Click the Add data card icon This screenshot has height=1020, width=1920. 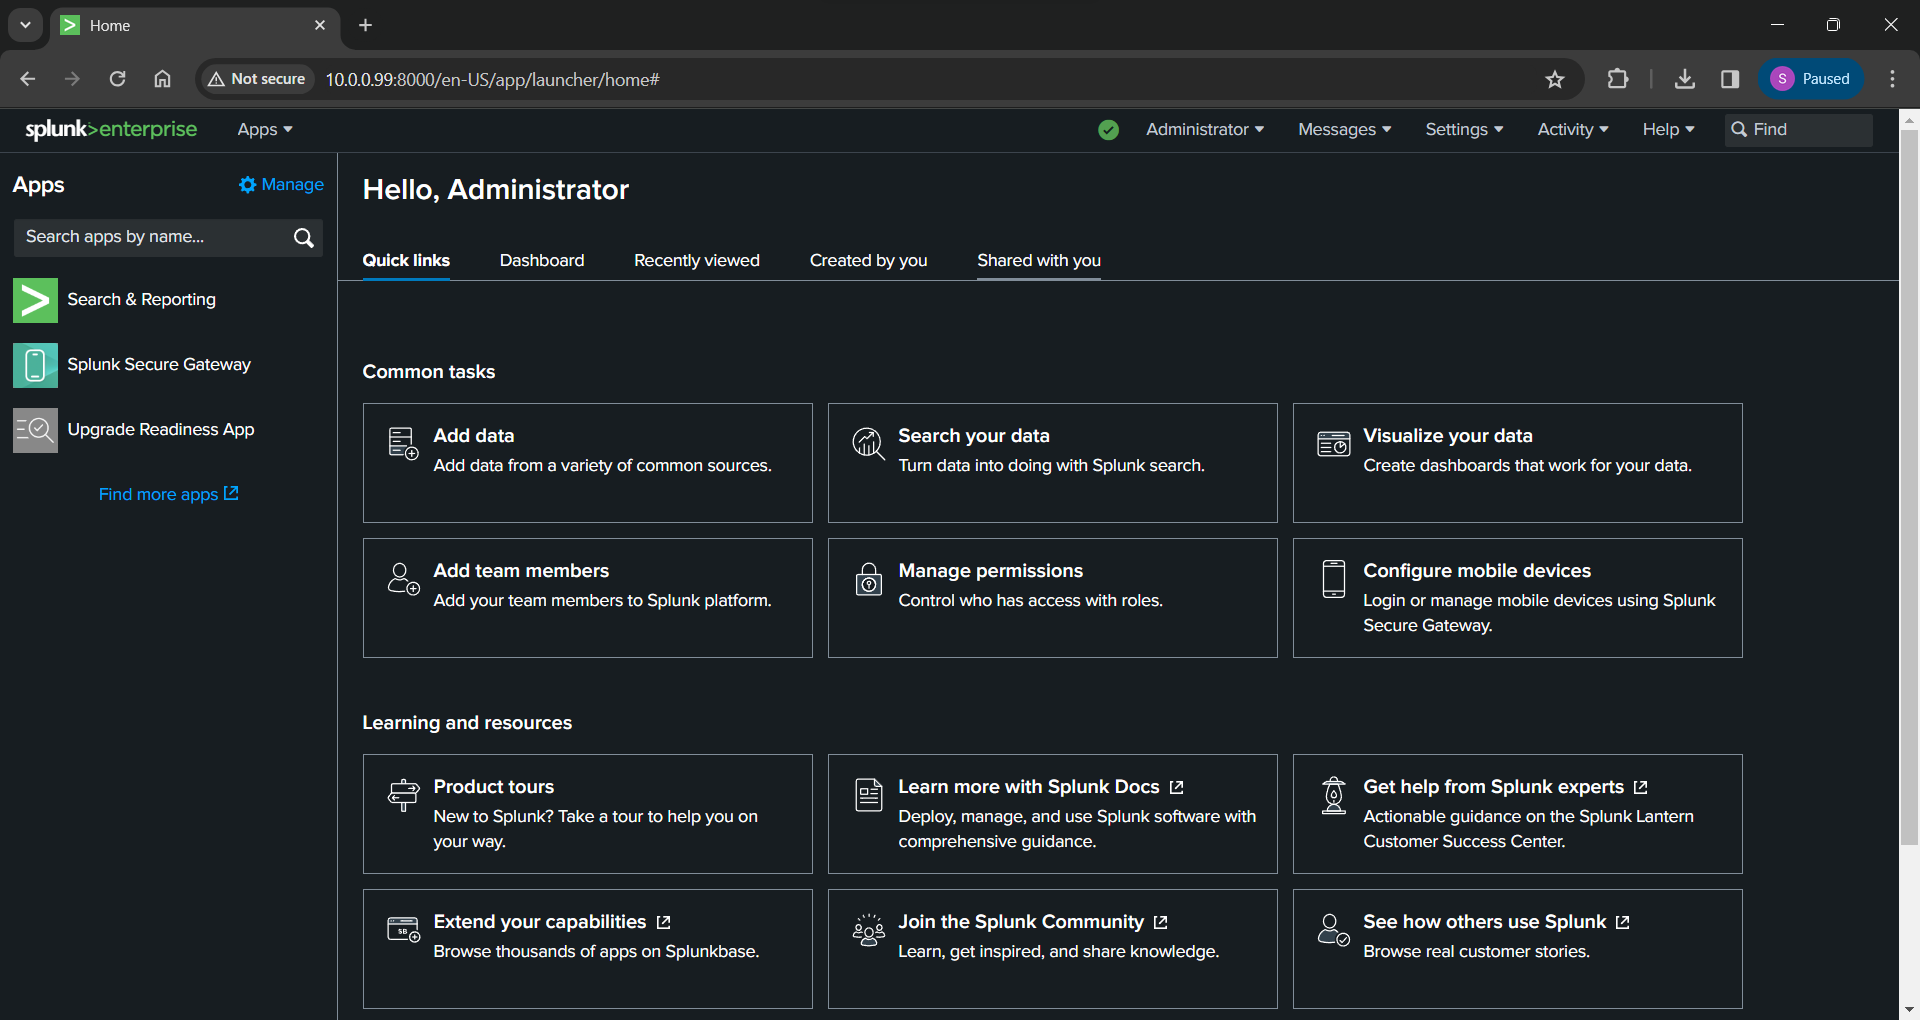pyautogui.click(x=403, y=443)
